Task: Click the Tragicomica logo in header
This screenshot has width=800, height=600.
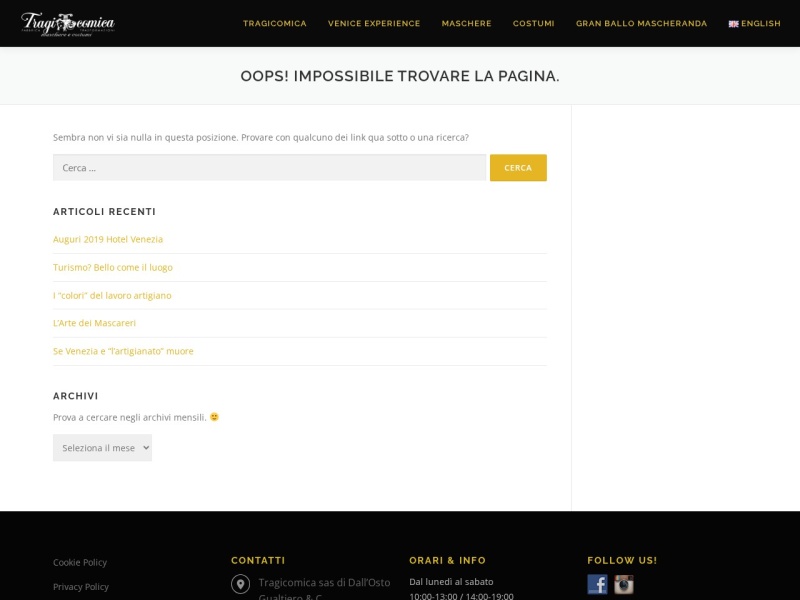Action: pyautogui.click(x=68, y=24)
